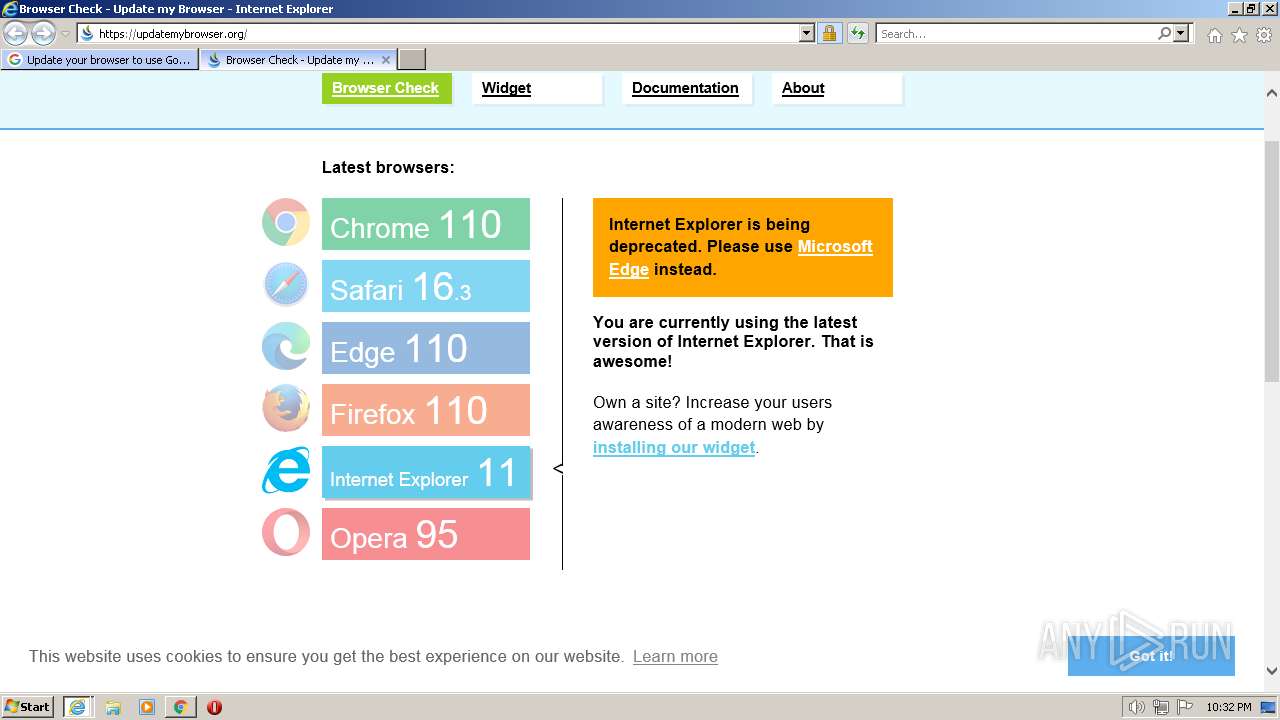Open the cookie 'Learn more' link
Viewport: 1280px width, 720px height.
(675, 656)
